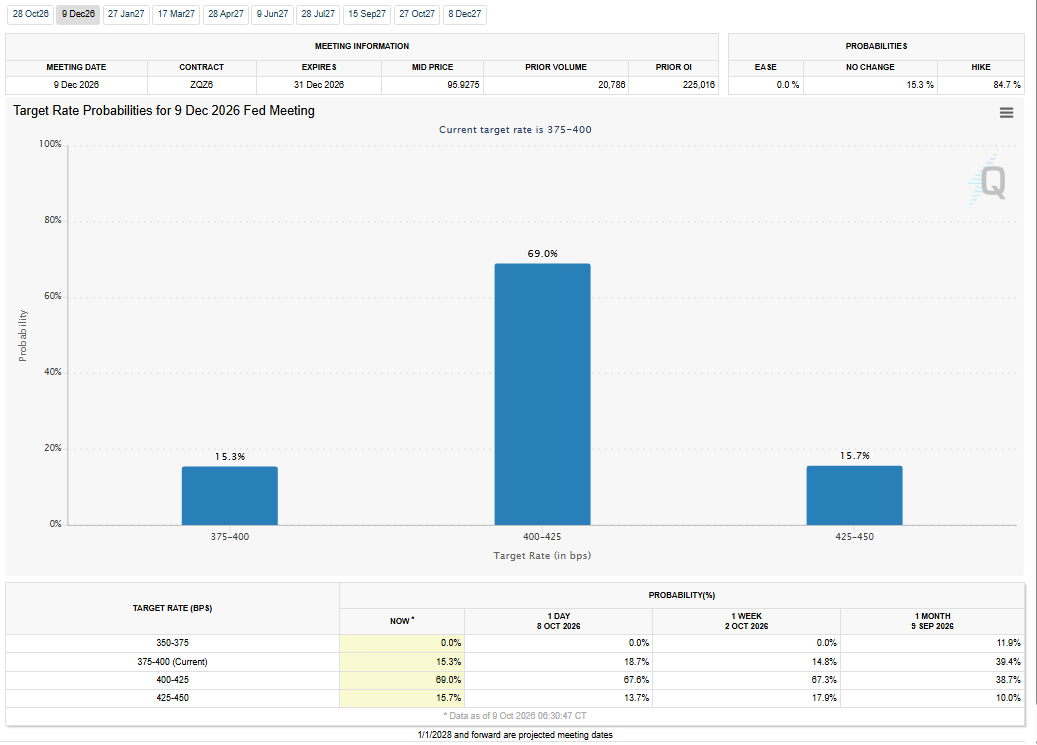Switch to the 28 Oct26 meeting tab

click(x=30, y=14)
